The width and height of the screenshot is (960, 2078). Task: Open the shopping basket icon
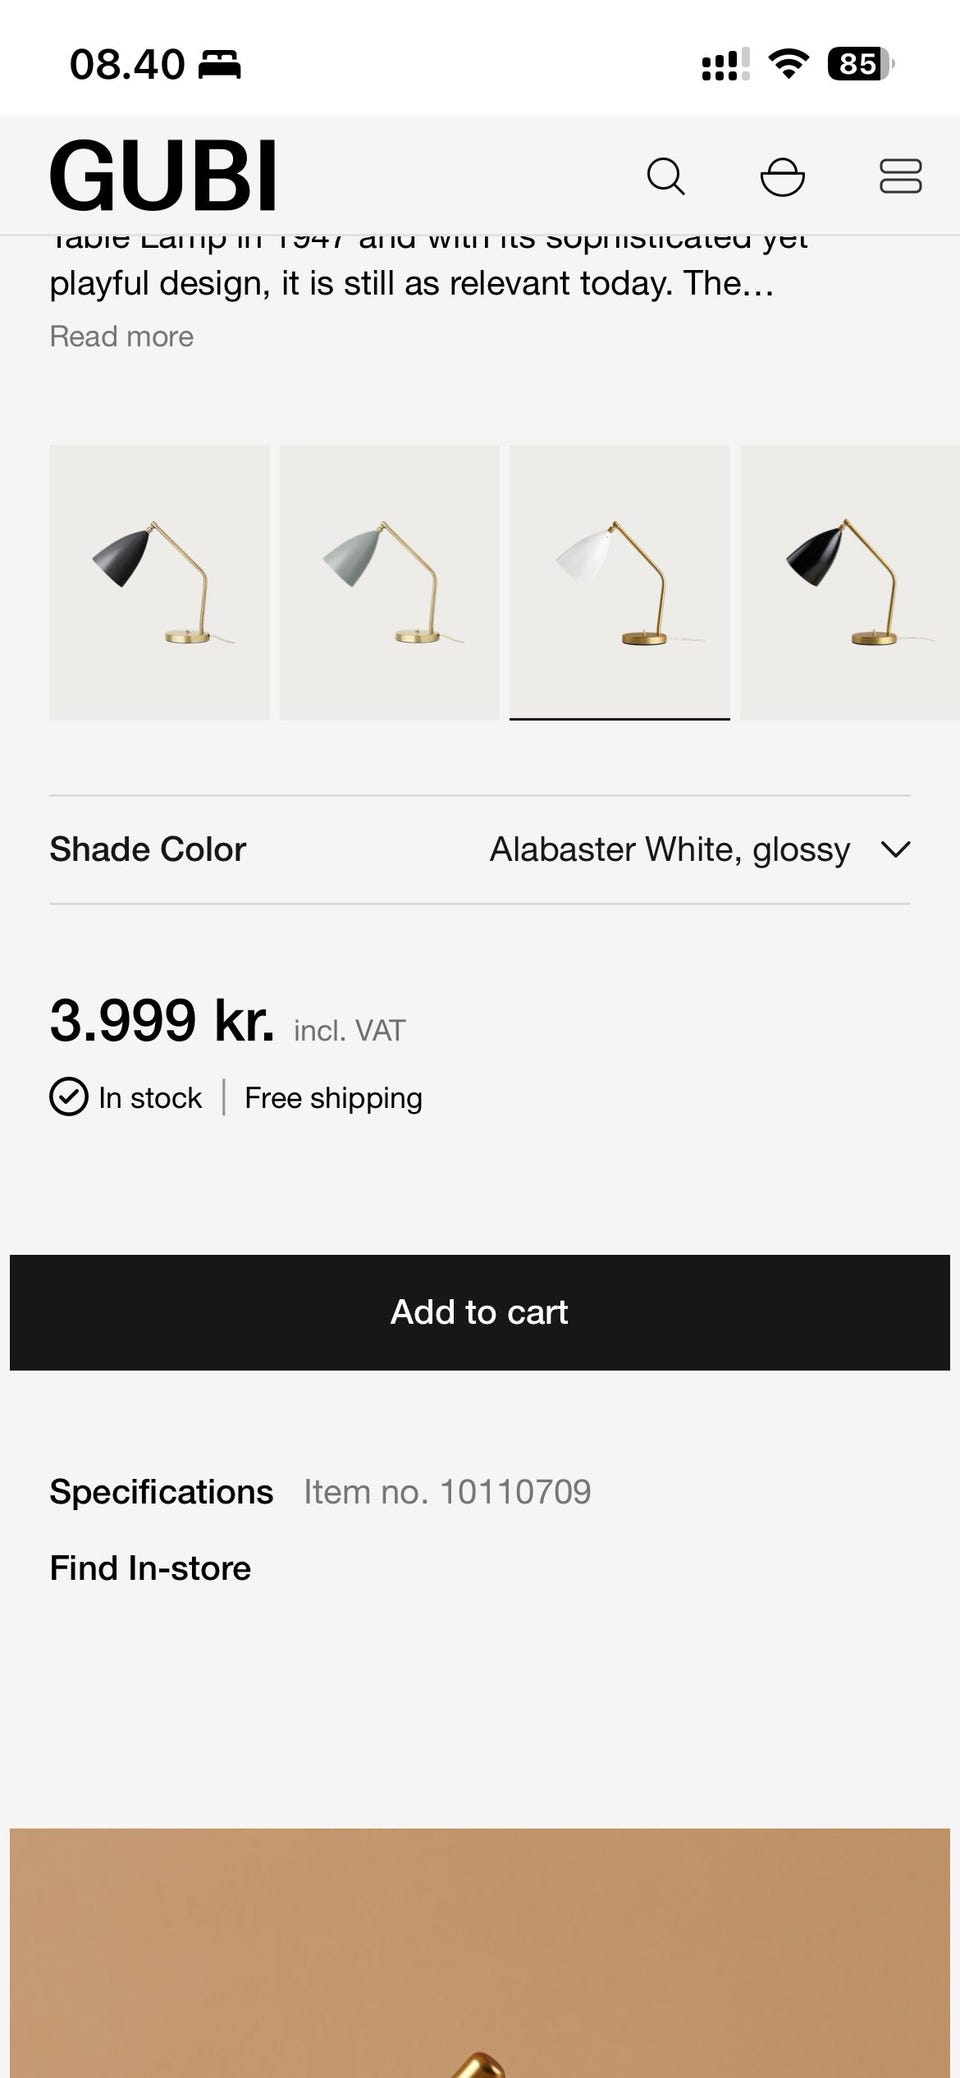point(782,177)
